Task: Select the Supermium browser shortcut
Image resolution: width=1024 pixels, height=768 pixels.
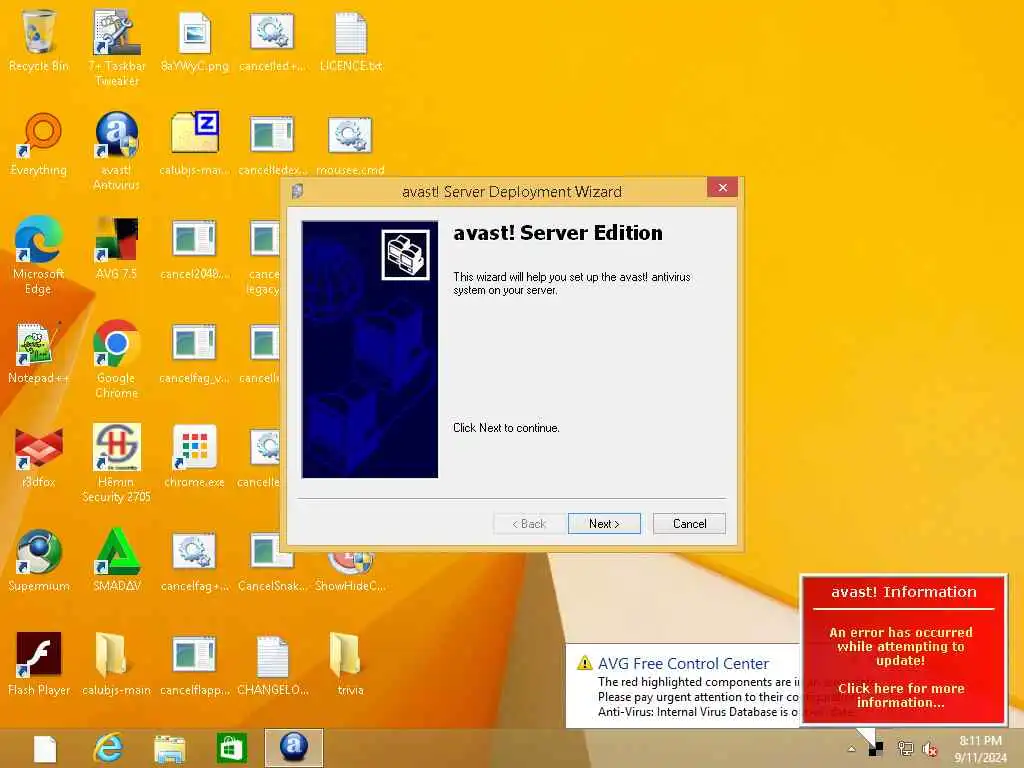Action: (x=39, y=560)
